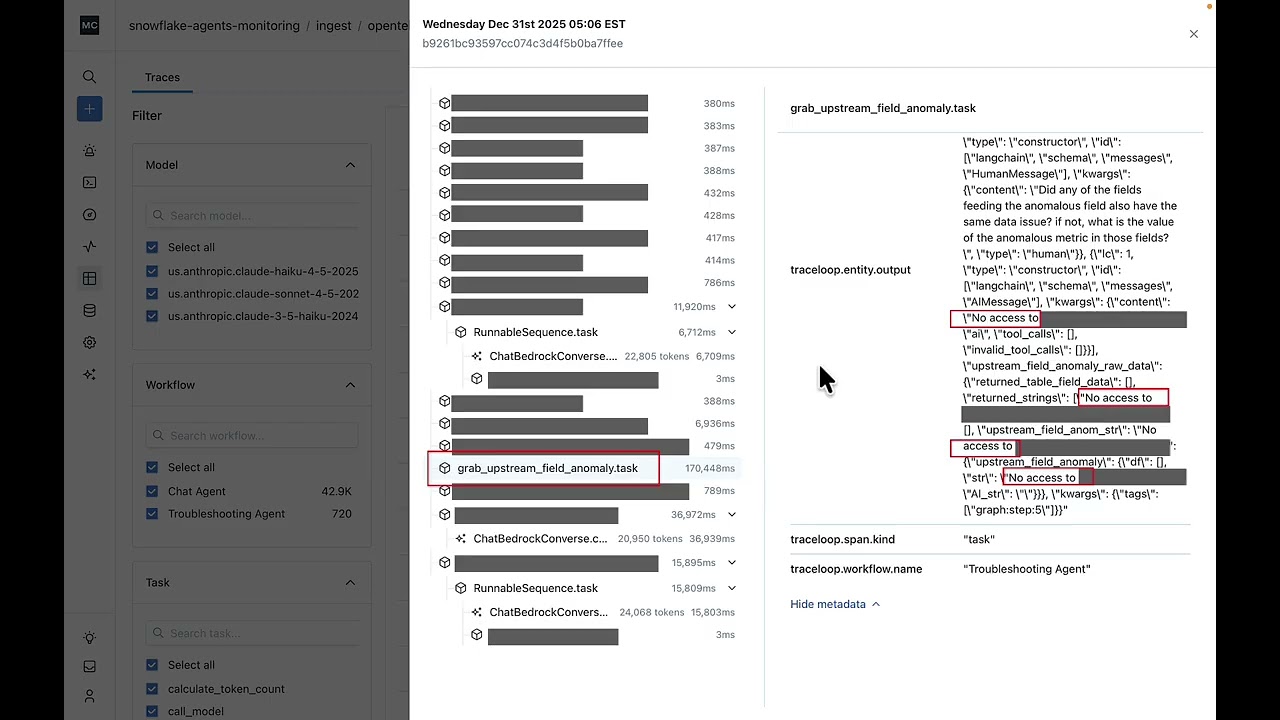Click the sparkle icon of the 24,068 tokens span

coord(477,612)
